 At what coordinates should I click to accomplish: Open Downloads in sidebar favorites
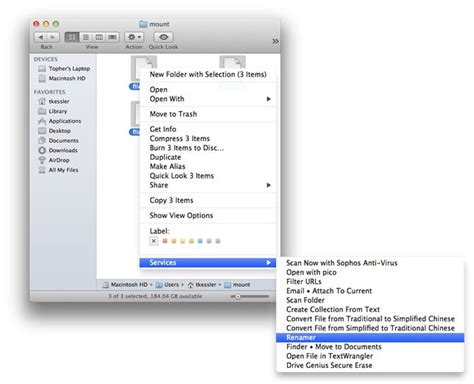coord(58,150)
